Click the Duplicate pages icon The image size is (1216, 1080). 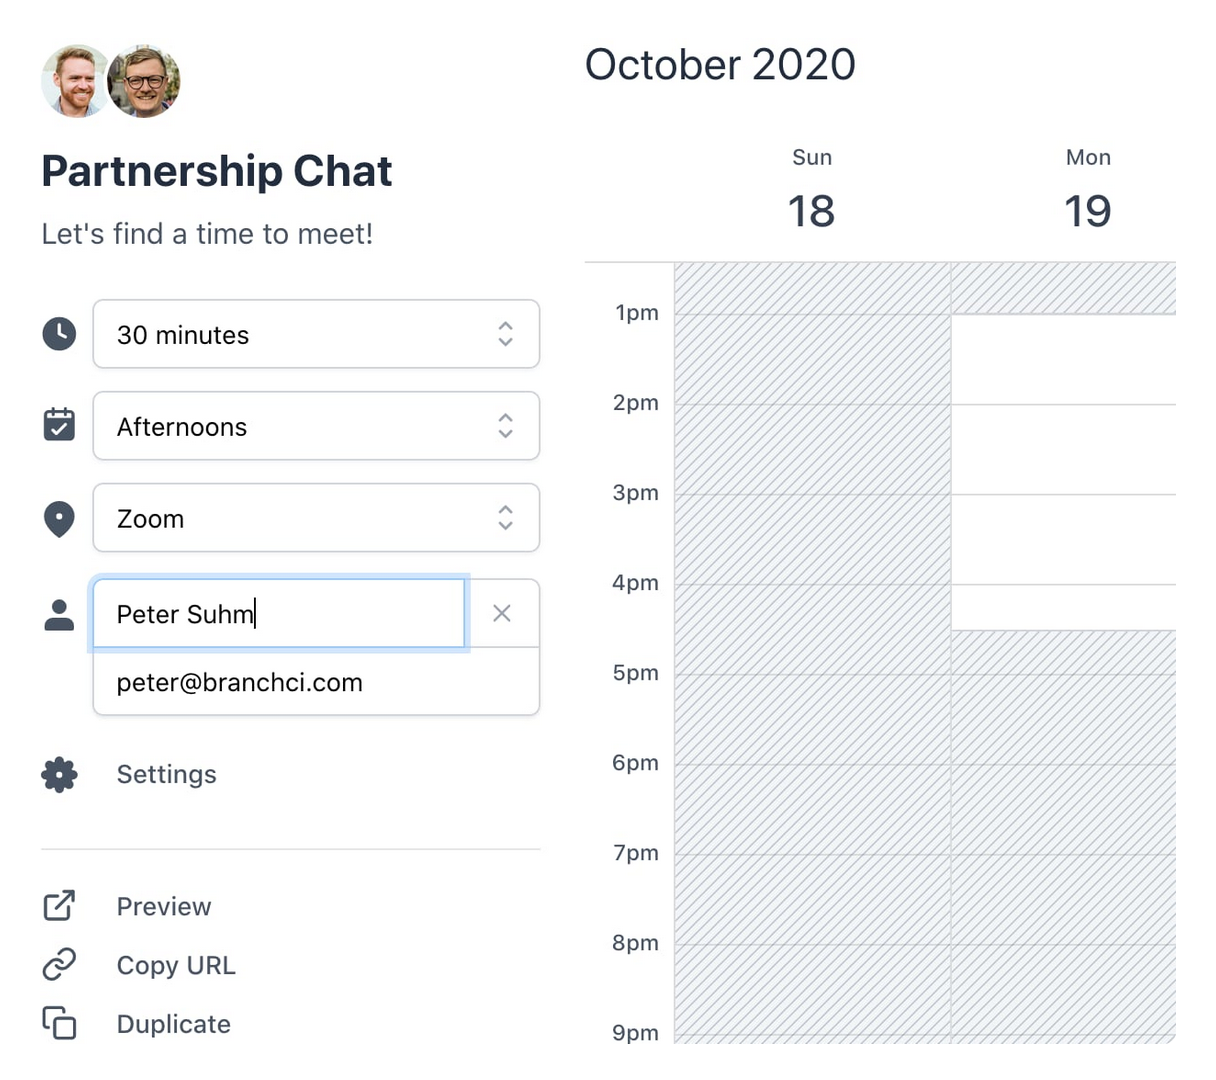pos(59,1023)
